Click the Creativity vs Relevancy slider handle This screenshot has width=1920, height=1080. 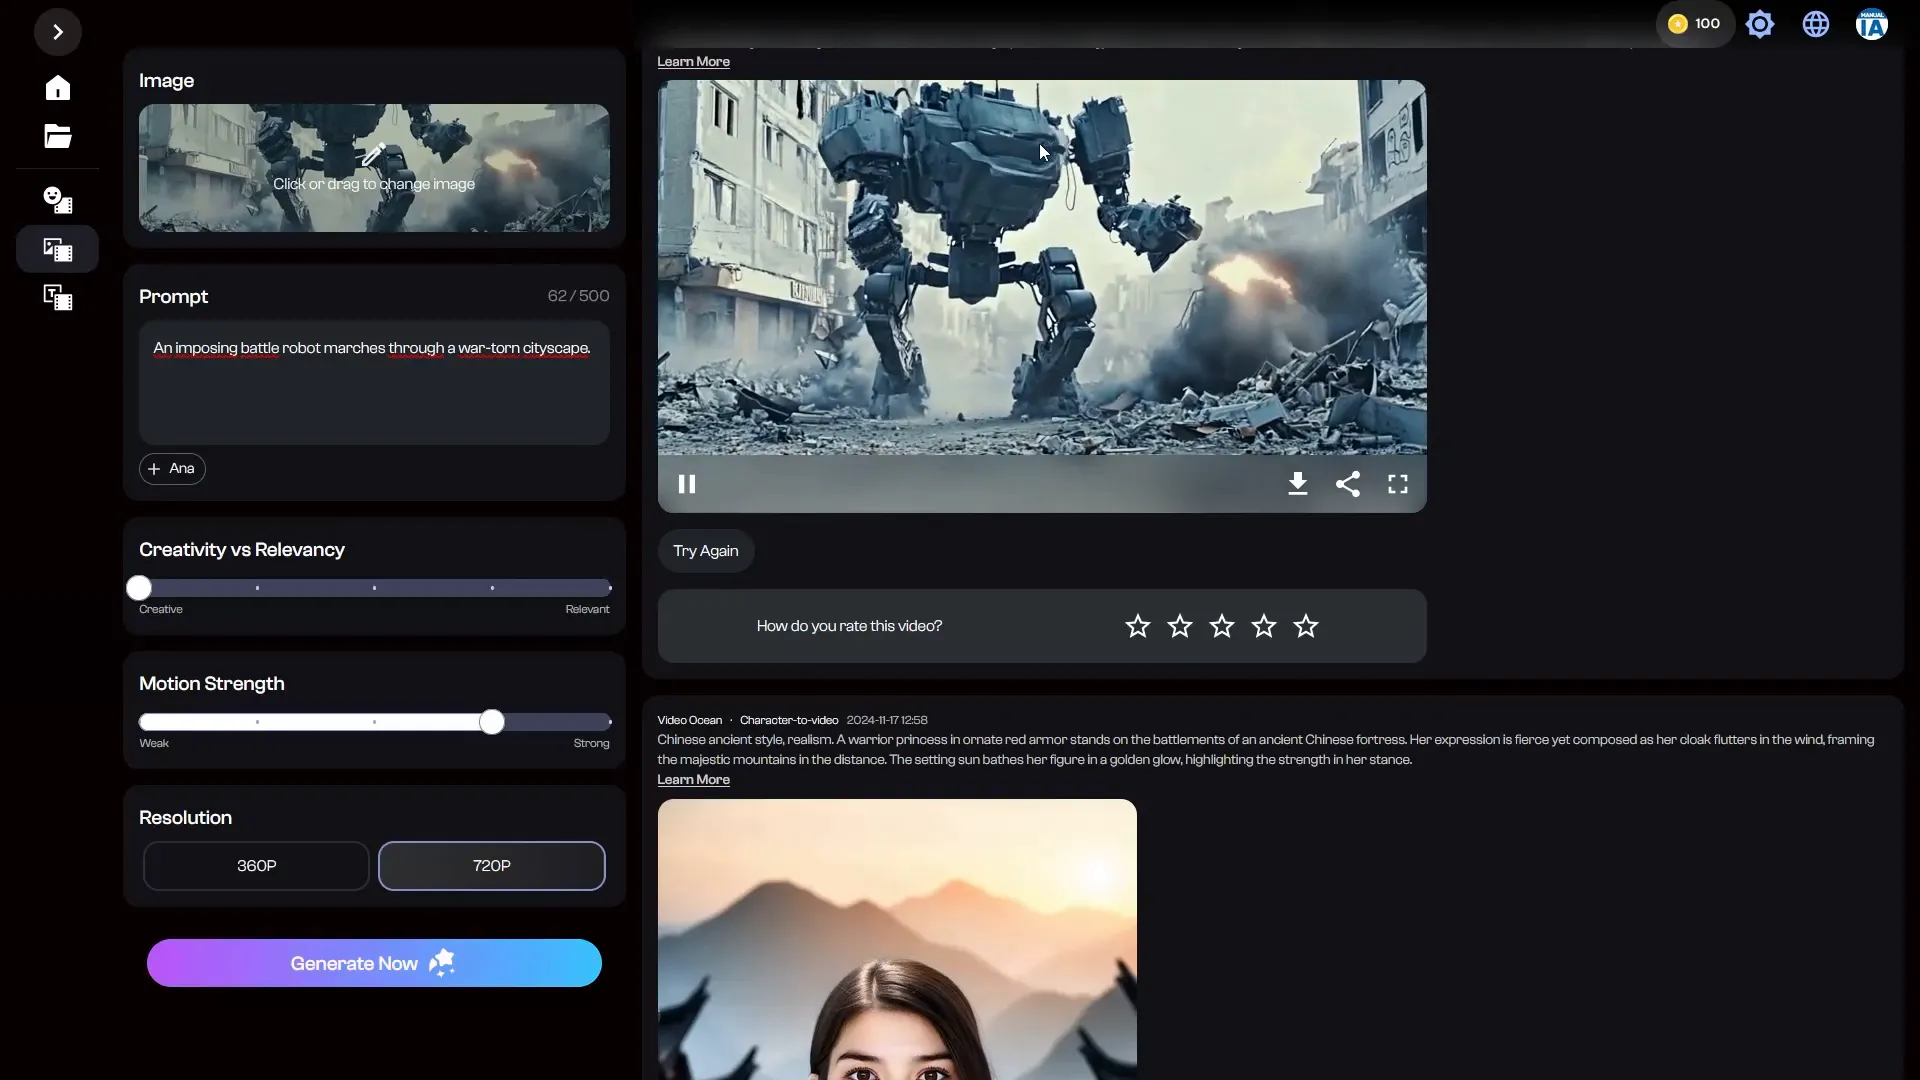pyautogui.click(x=139, y=588)
